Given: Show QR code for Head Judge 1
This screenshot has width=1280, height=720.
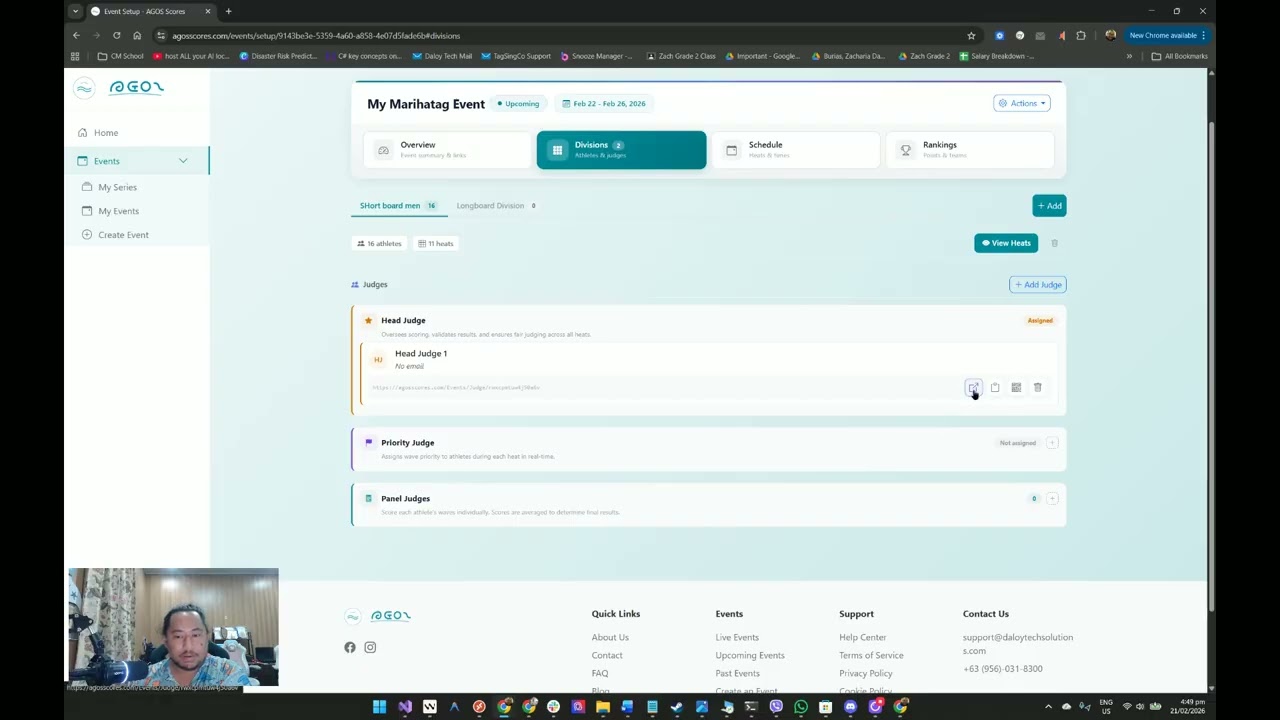Looking at the screenshot, I should 1016,388.
